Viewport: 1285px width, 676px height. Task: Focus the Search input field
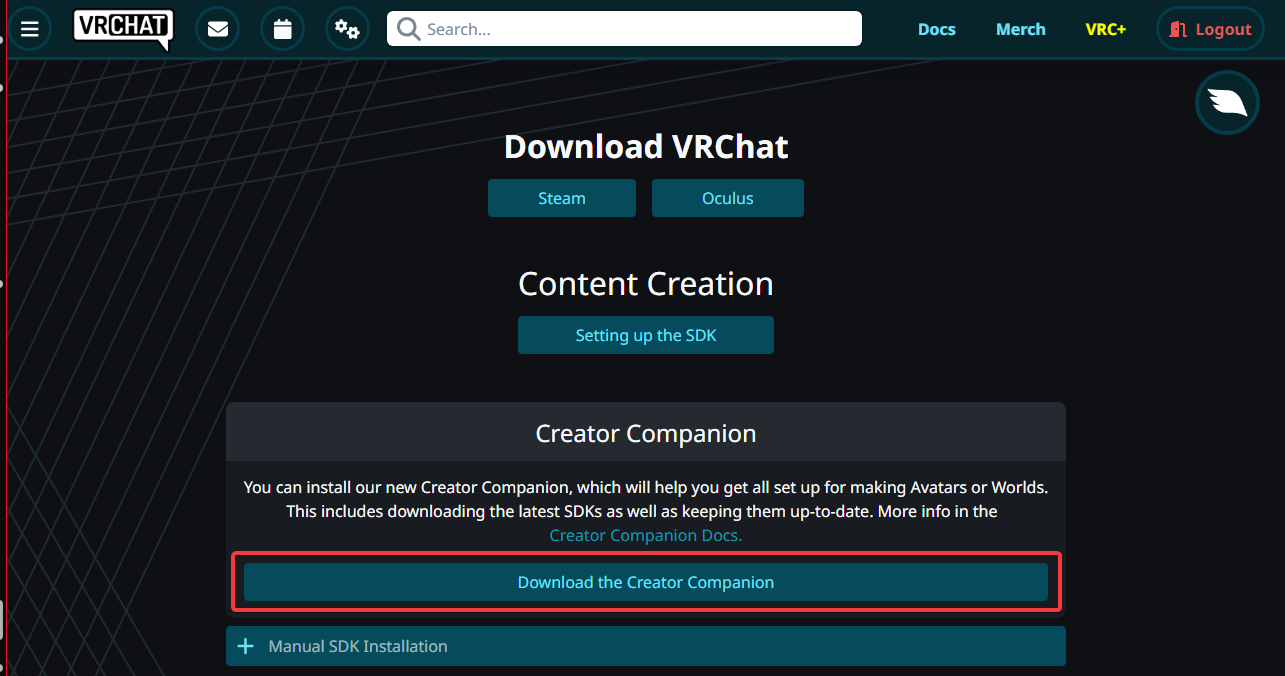[x=624, y=29]
